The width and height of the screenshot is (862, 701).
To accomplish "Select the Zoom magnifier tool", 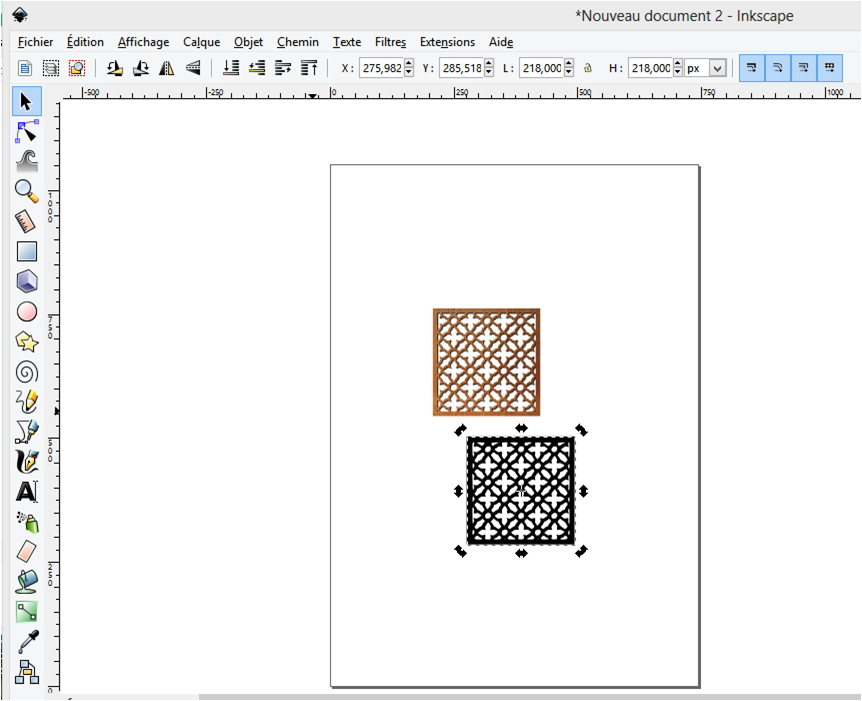I will pos(26,191).
